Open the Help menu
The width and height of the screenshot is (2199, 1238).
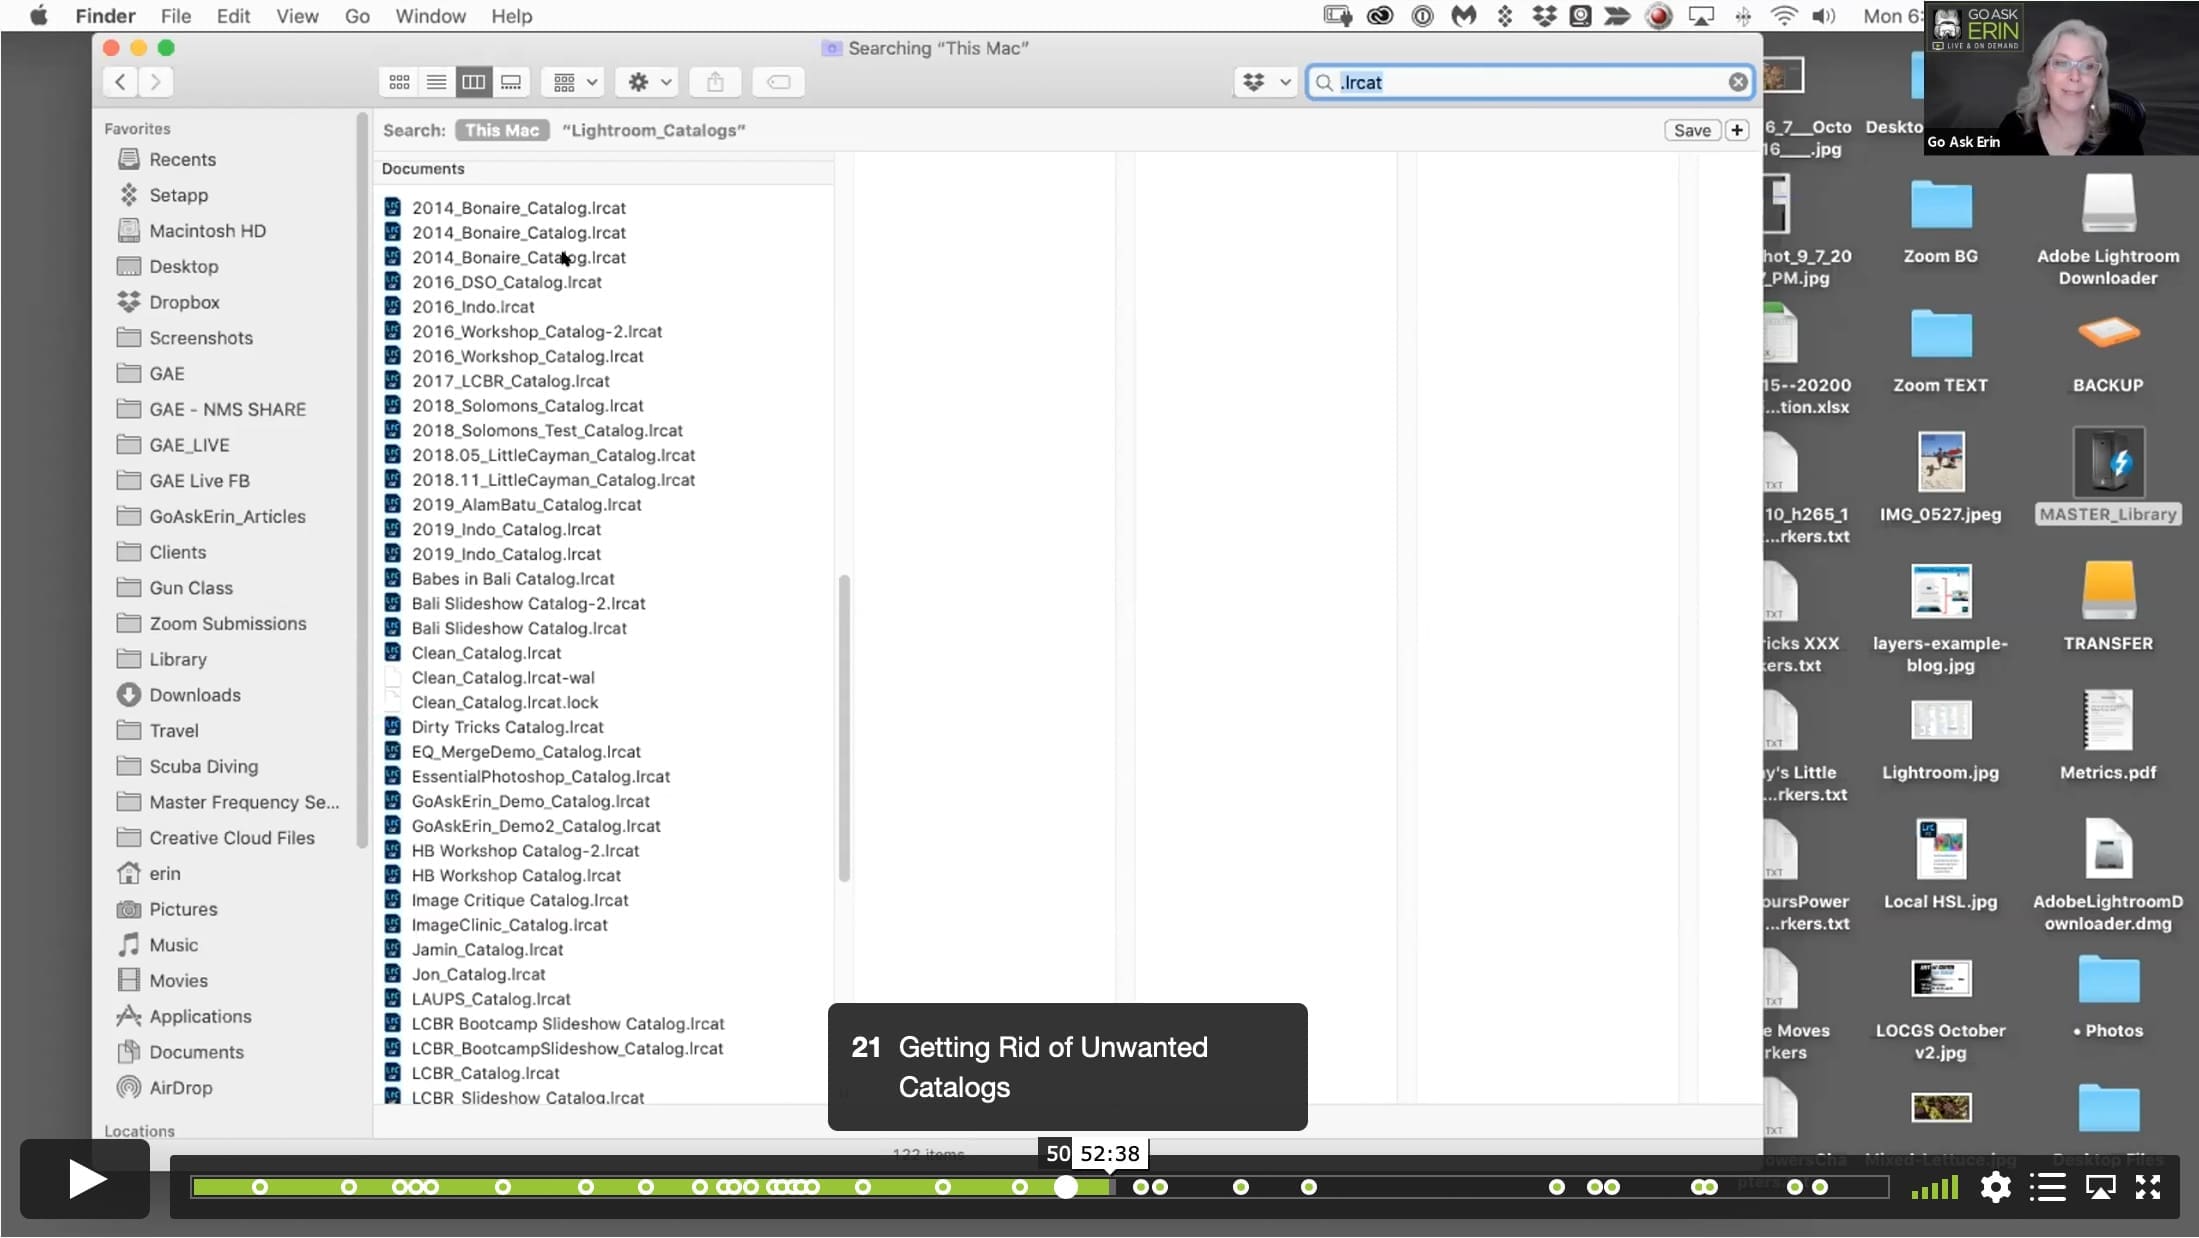pyautogui.click(x=511, y=16)
